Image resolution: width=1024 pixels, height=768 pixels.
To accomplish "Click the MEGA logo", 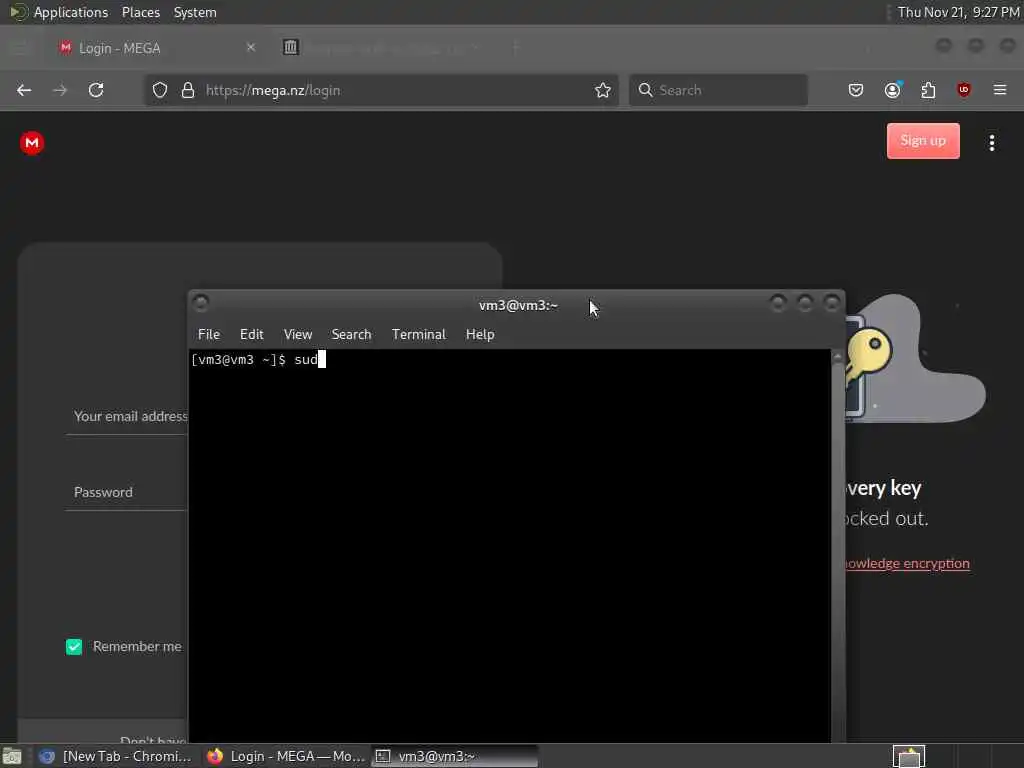I will (31, 142).
